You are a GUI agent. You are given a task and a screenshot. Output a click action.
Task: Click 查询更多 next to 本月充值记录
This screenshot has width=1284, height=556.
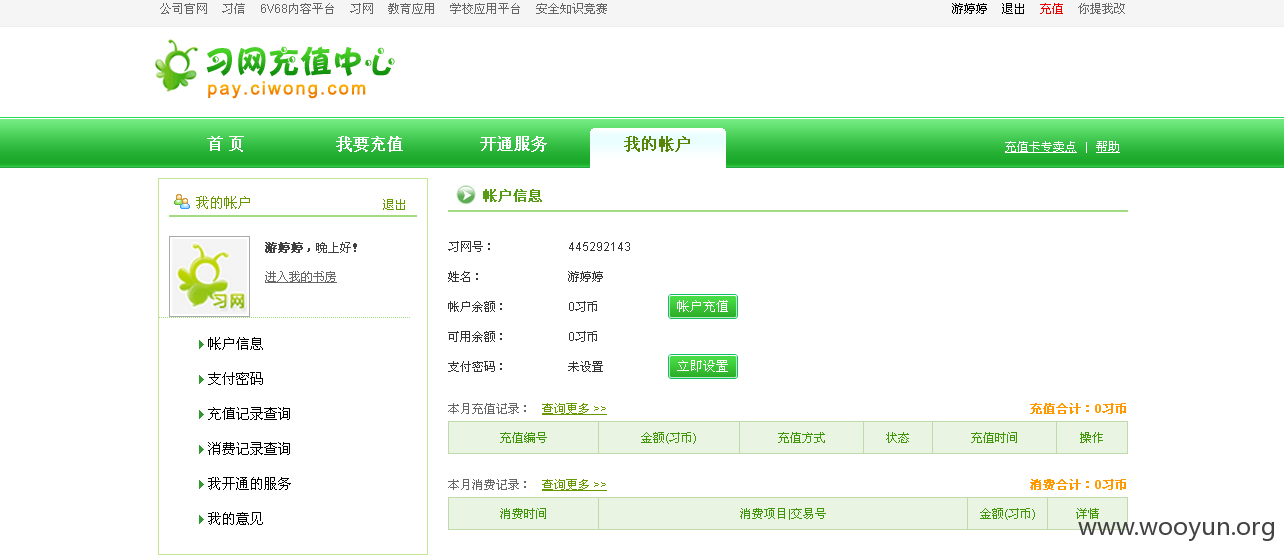[574, 409]
